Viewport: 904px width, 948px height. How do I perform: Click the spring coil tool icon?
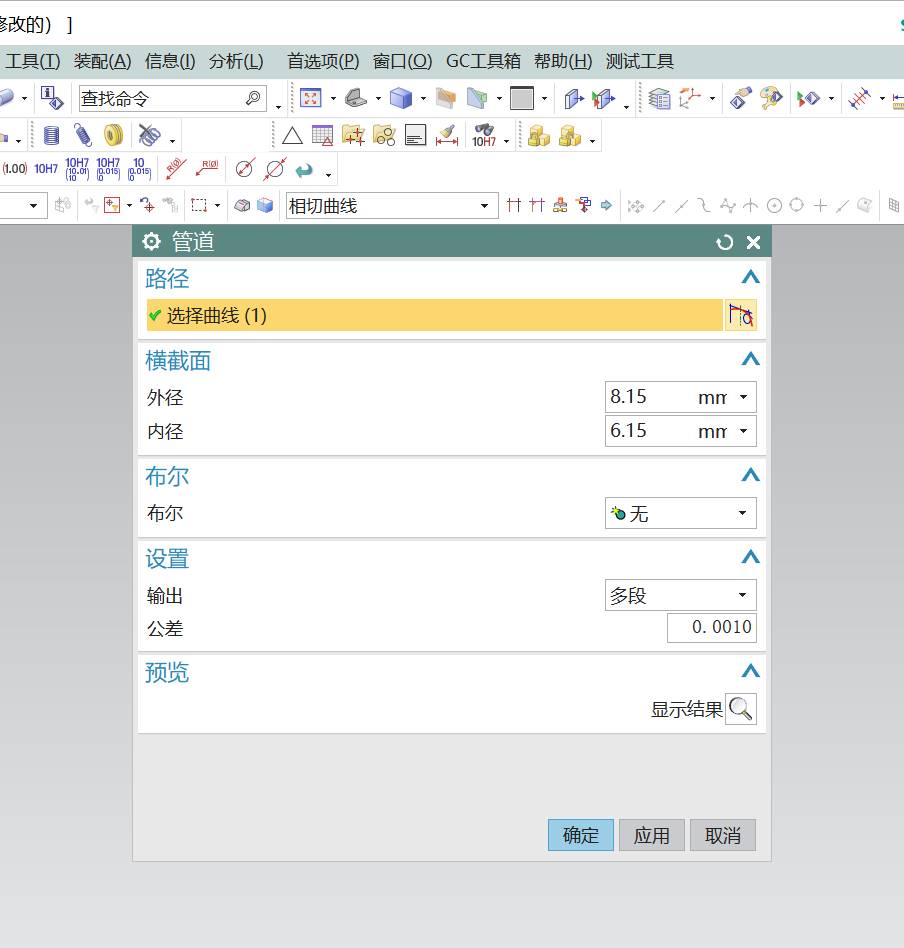83,135
